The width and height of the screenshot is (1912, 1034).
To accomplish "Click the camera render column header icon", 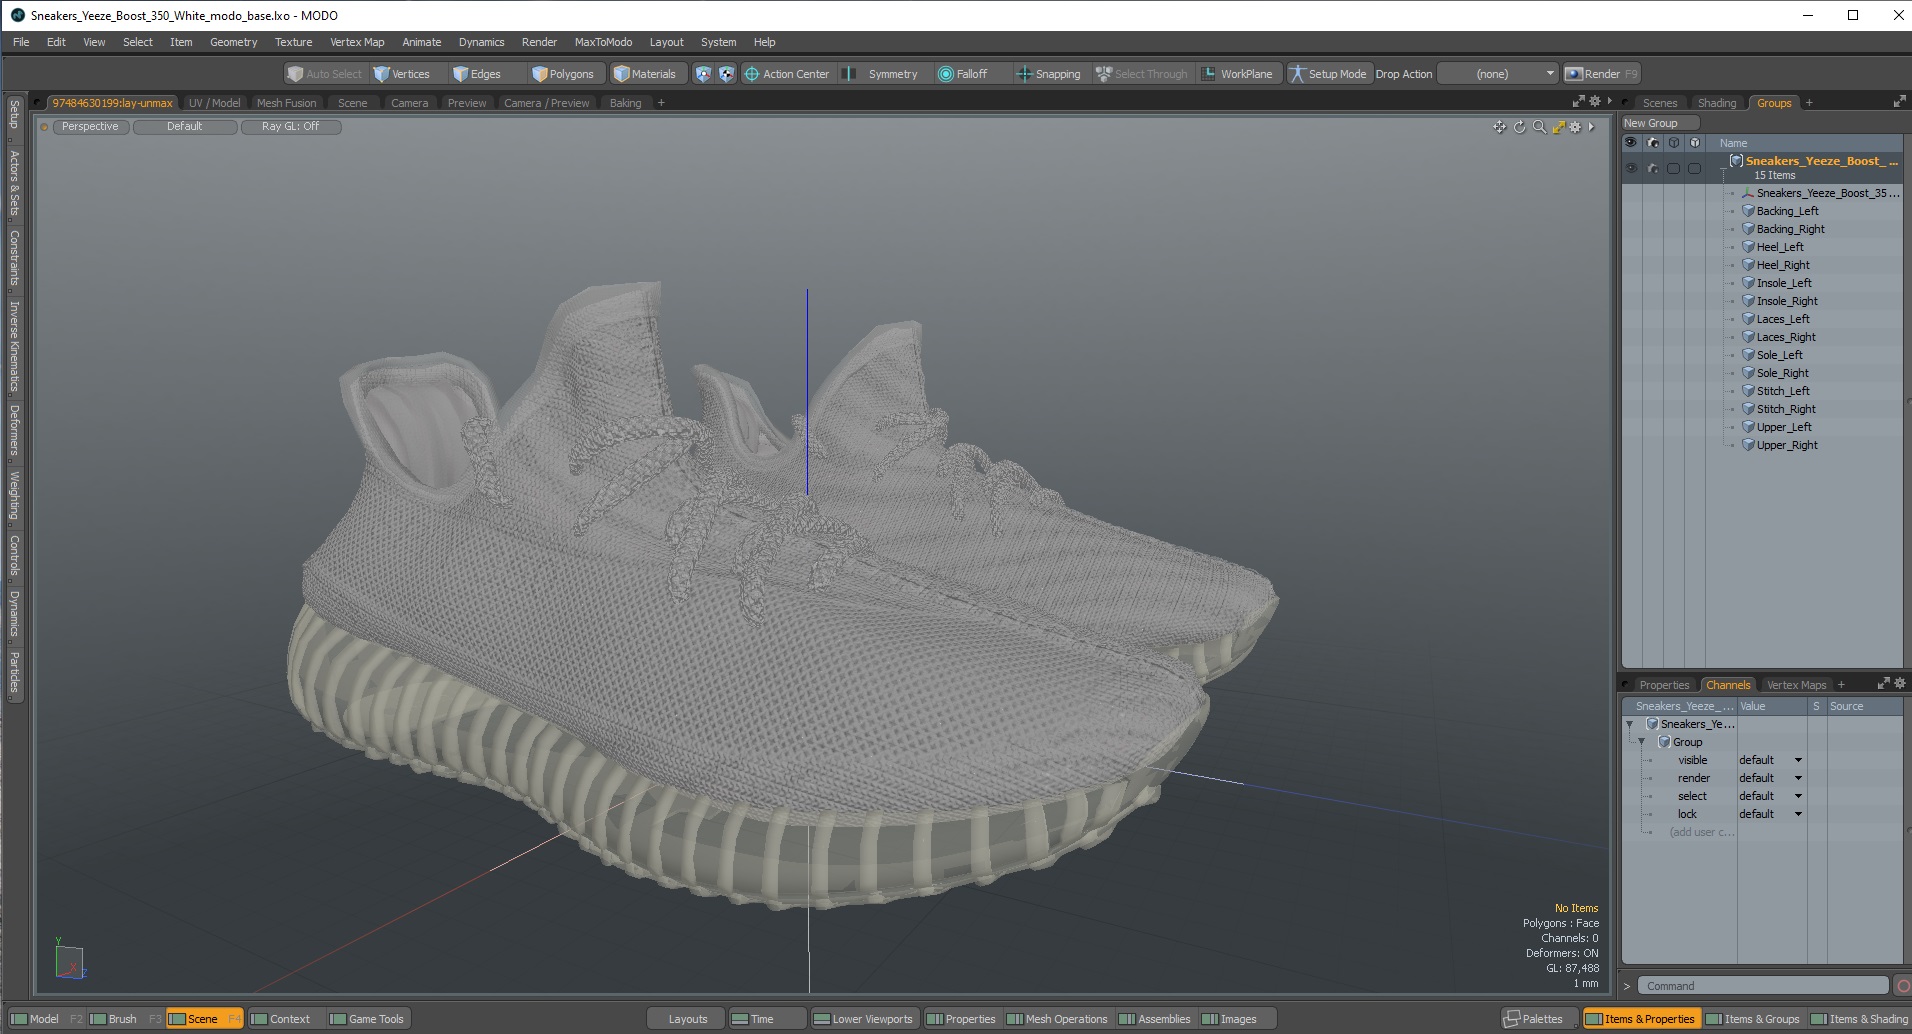I will pos(1652,143).
